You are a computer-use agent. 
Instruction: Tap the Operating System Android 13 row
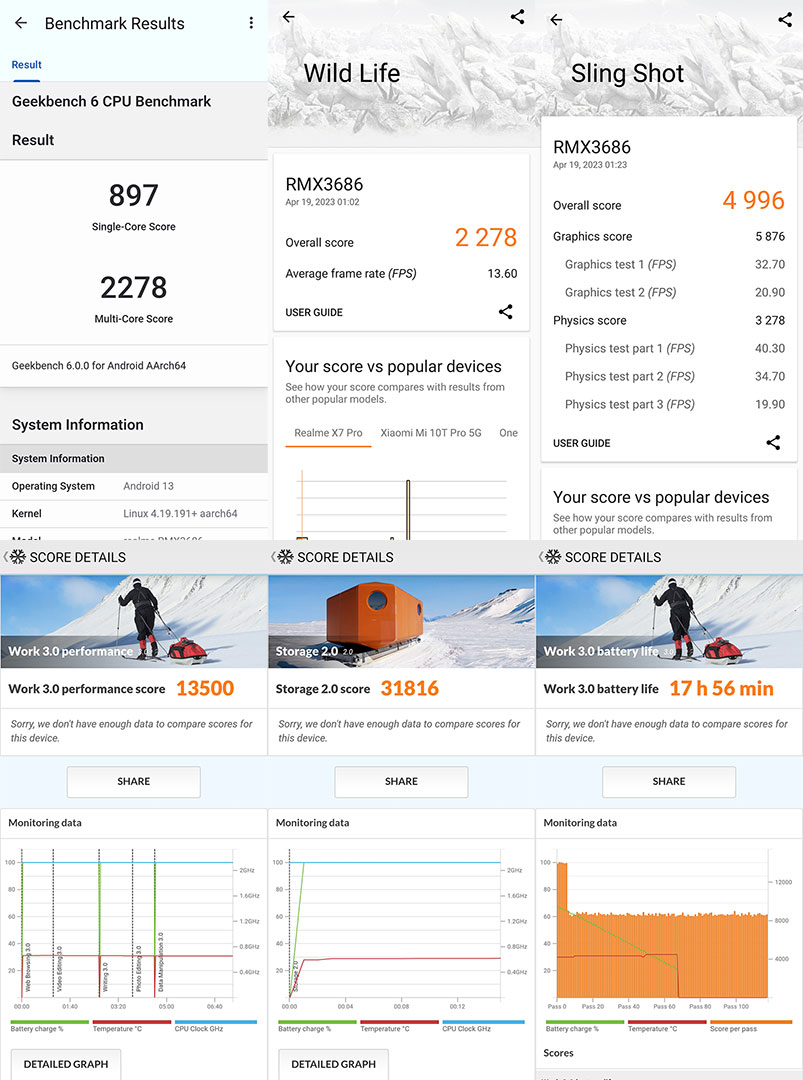tap(134, 486)
